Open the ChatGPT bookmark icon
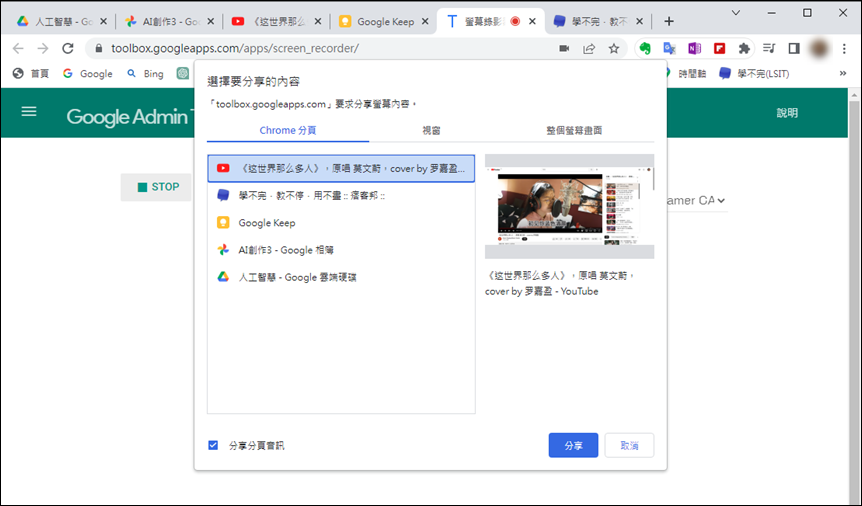The height and width of the screenshot is (506, 862). (x=183, y=74)
